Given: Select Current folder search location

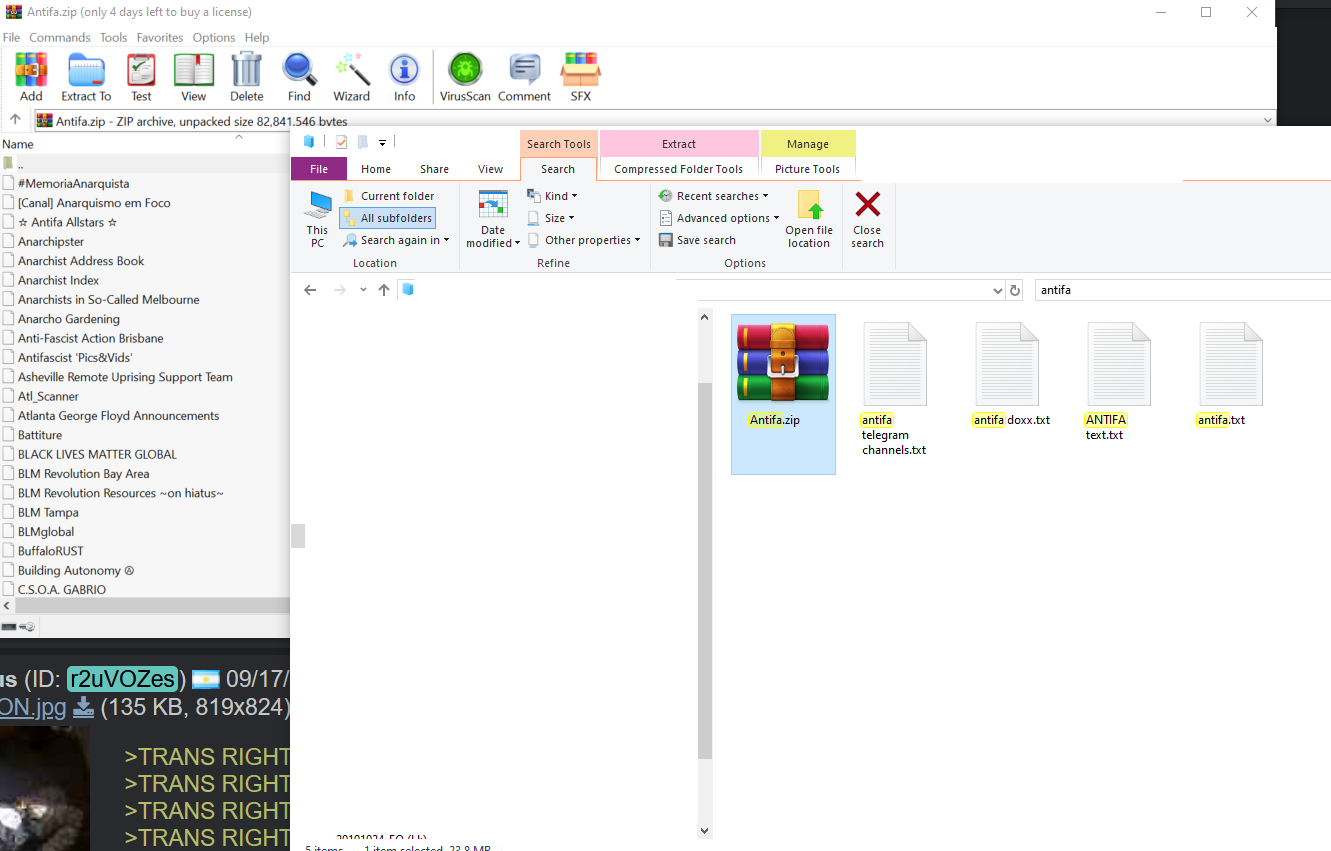Looking at the screenshot, I should (x=389, y=196).
